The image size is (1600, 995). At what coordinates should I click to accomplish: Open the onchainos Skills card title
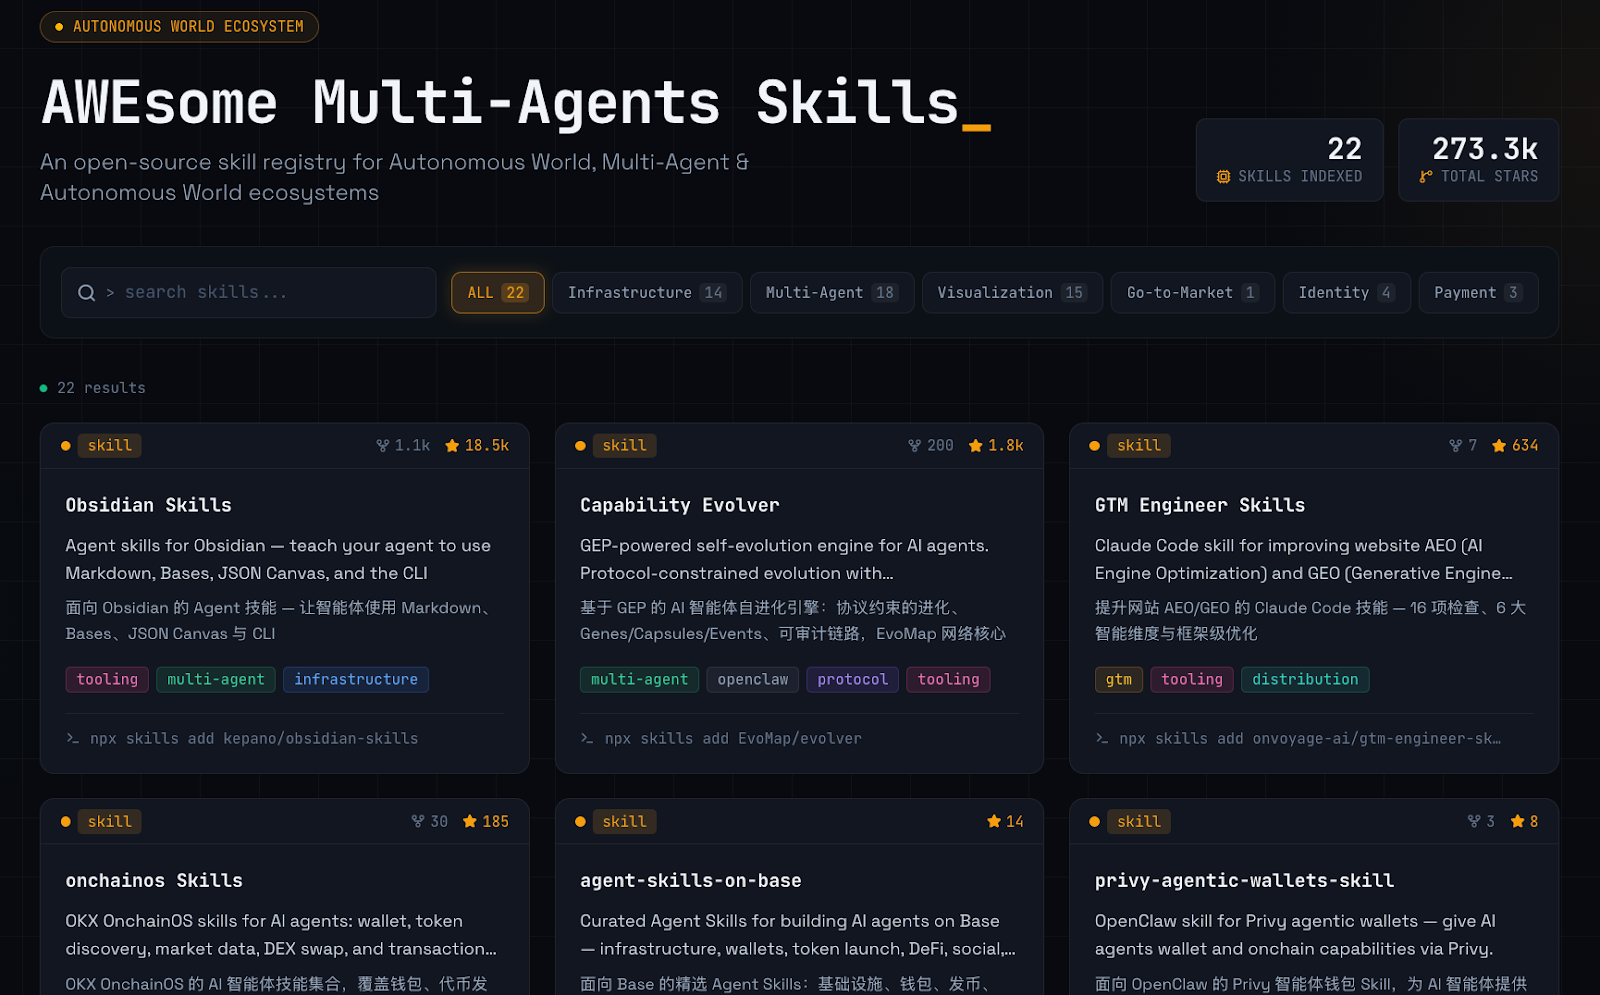[154, 881]
